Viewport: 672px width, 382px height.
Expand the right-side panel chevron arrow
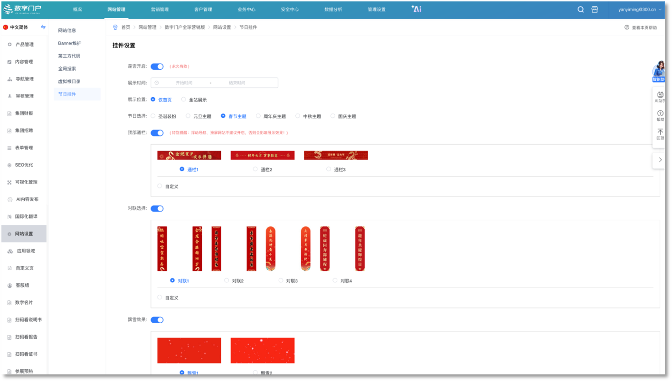[660, 159]
